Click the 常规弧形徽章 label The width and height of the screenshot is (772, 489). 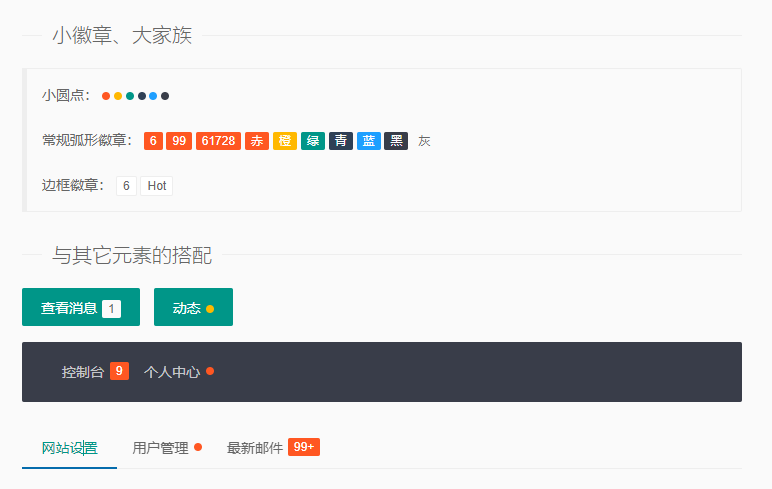[x=87, y=140]
